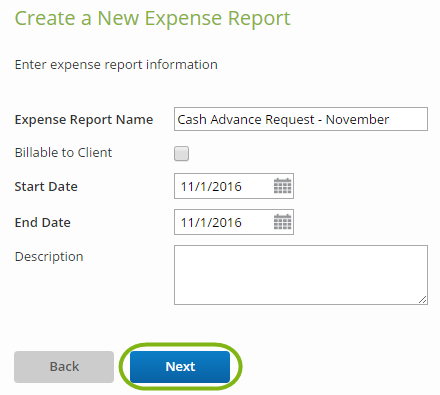
Task: Click the Create a New Expense Report heading
Action: (x=153, y=19)
